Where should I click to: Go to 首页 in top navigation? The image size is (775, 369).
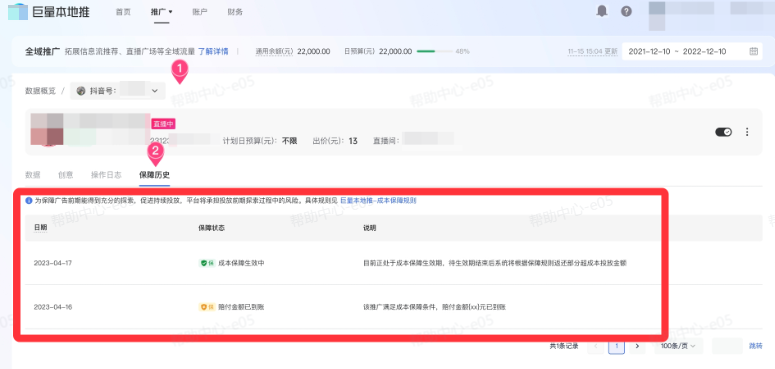tap(123, 12)
